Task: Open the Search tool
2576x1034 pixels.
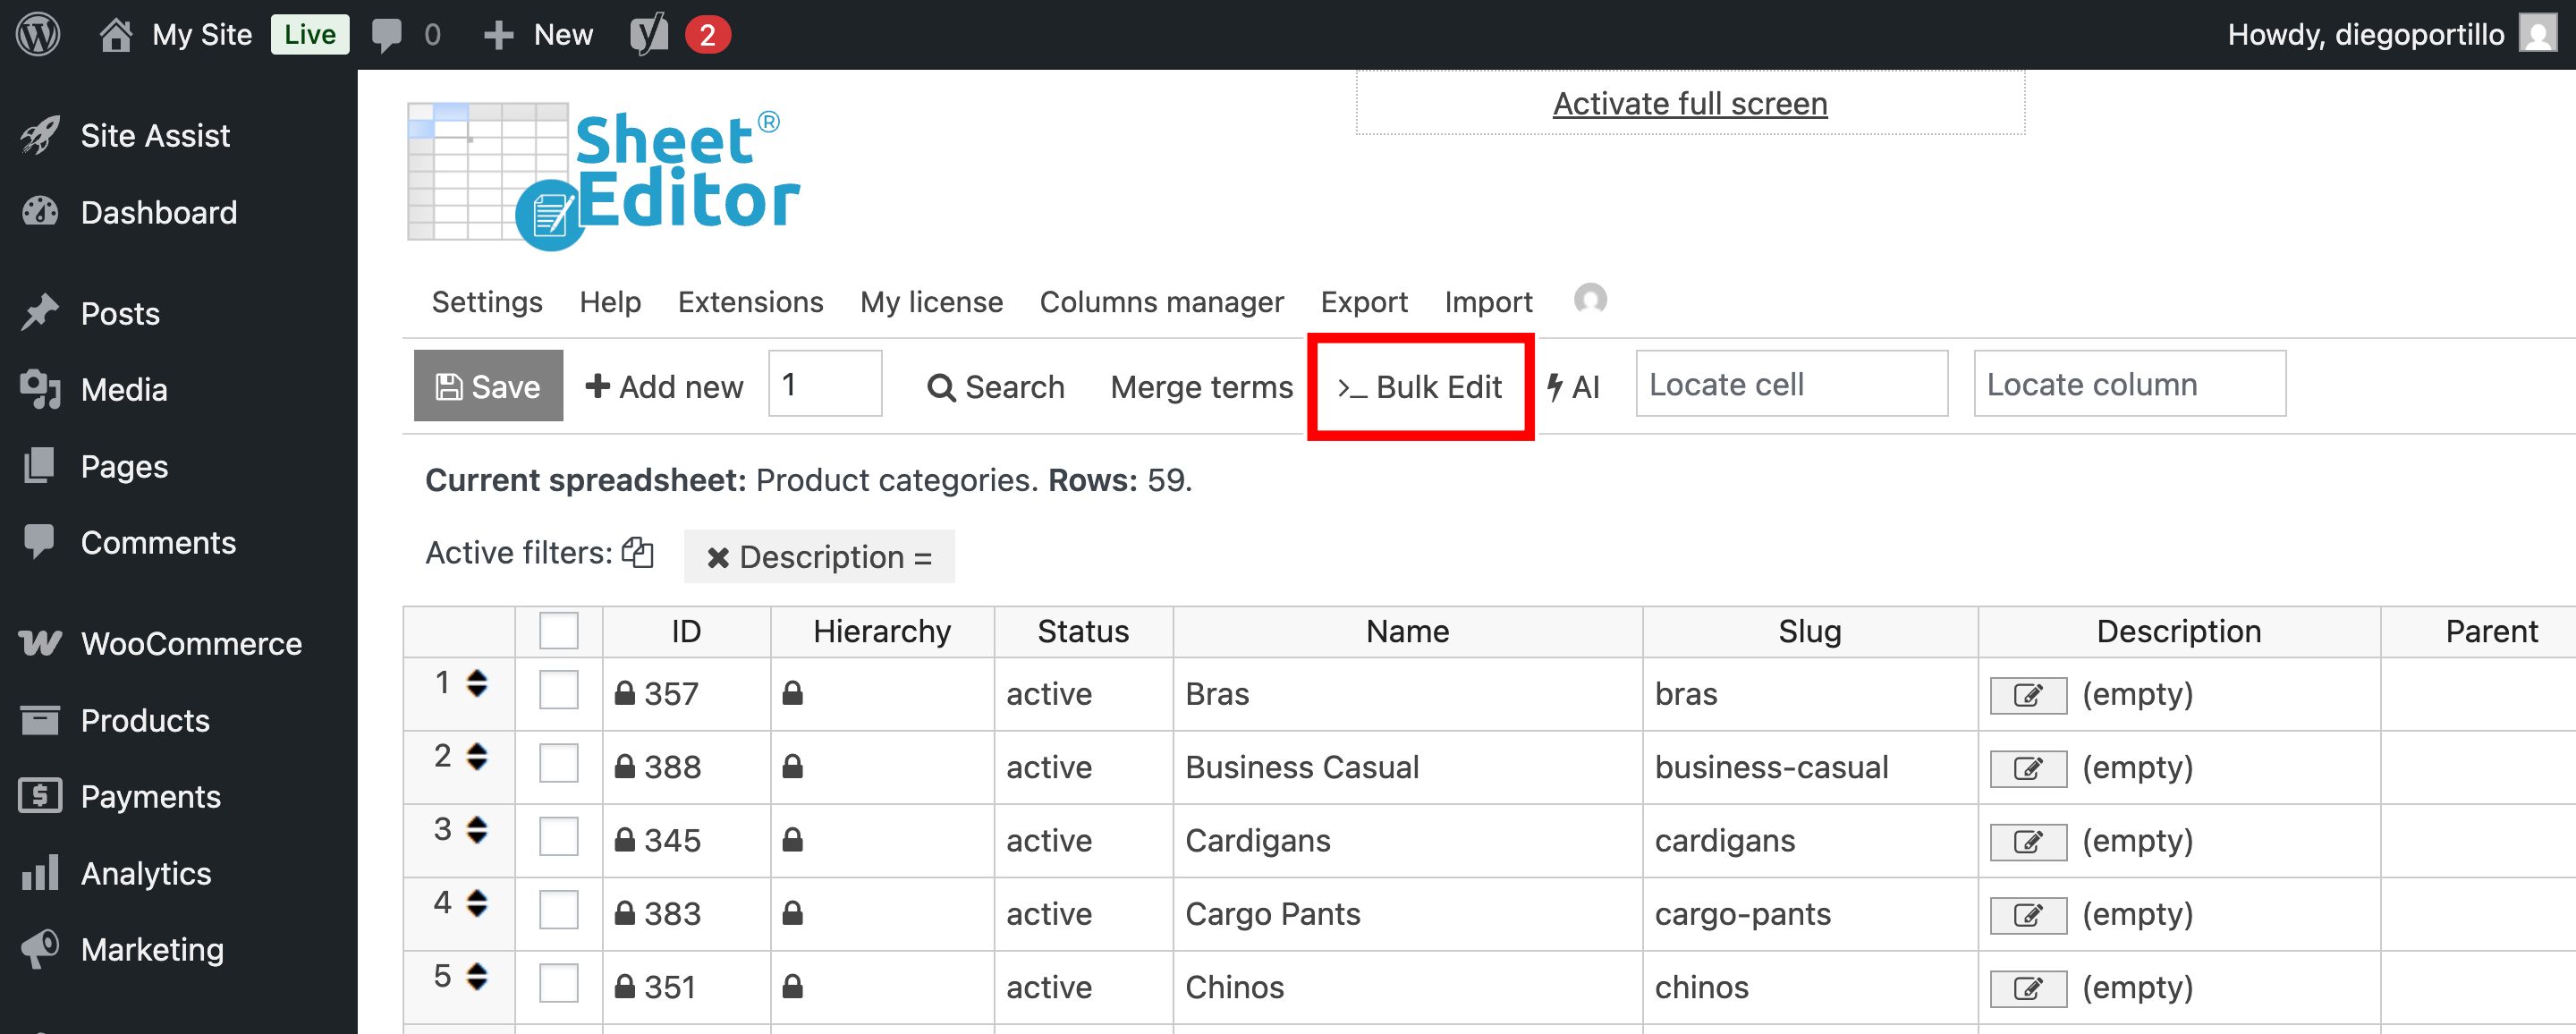Action: point(996,387)
